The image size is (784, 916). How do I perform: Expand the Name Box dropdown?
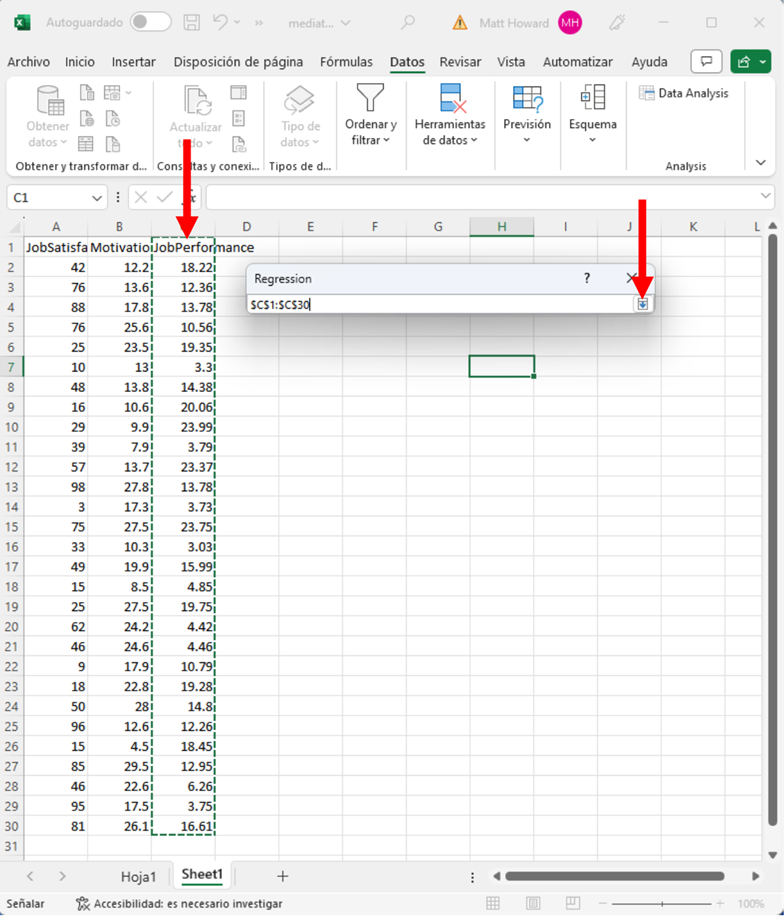coord(97,198)
